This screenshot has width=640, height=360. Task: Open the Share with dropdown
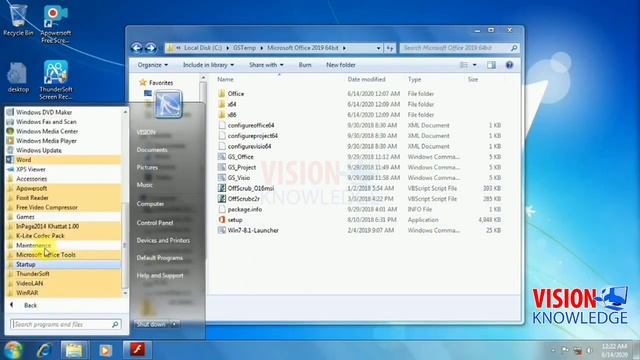266,65
